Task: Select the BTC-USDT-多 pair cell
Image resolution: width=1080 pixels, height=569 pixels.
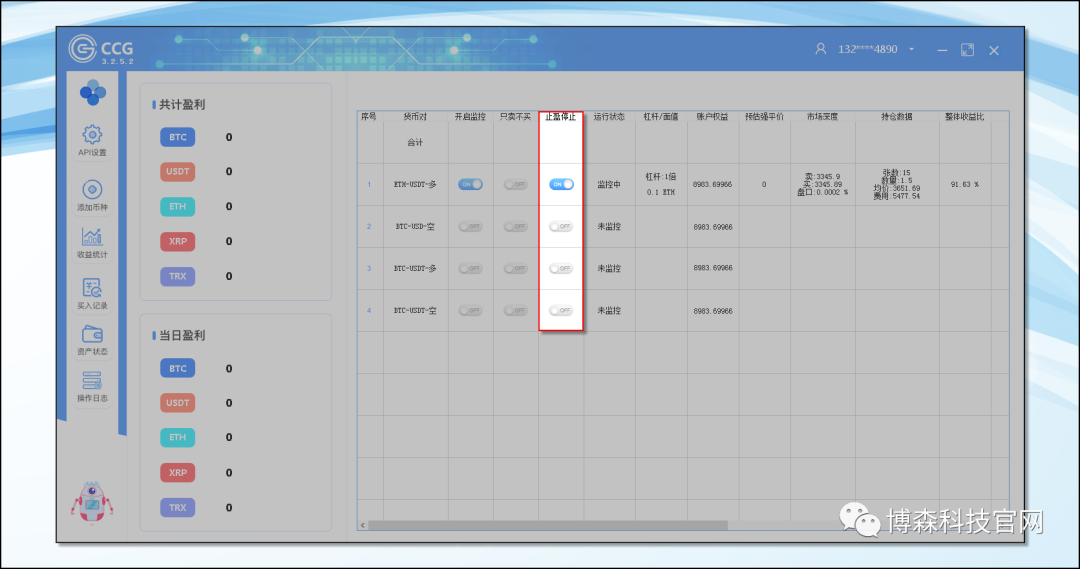Action: click(x=415, y=269)
